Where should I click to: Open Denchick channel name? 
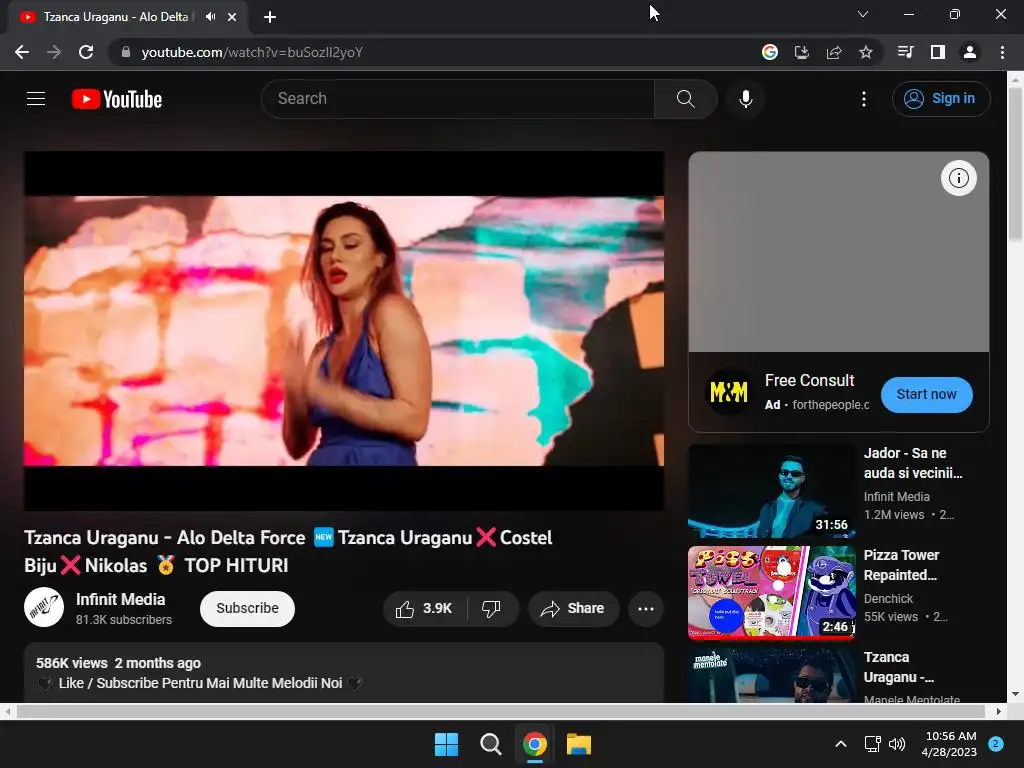888,598
